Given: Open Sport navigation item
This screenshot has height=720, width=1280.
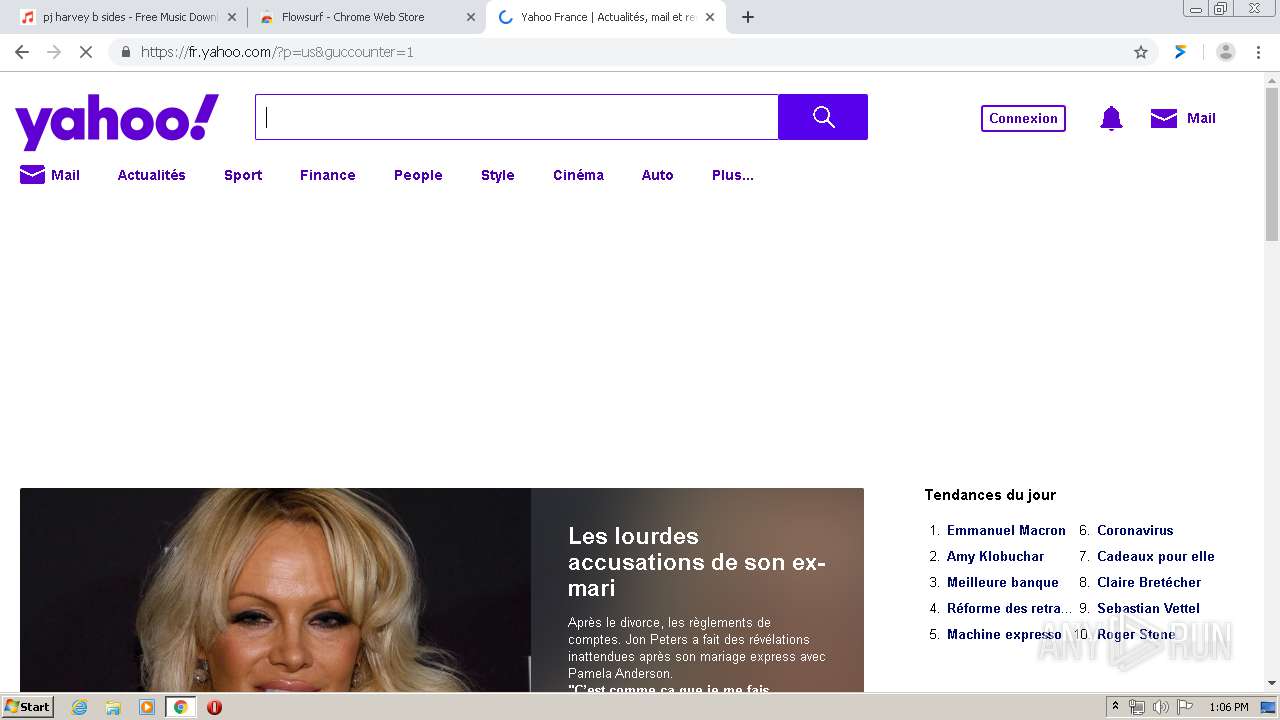Looking at the screenshot, I should [x=243, y=175].
